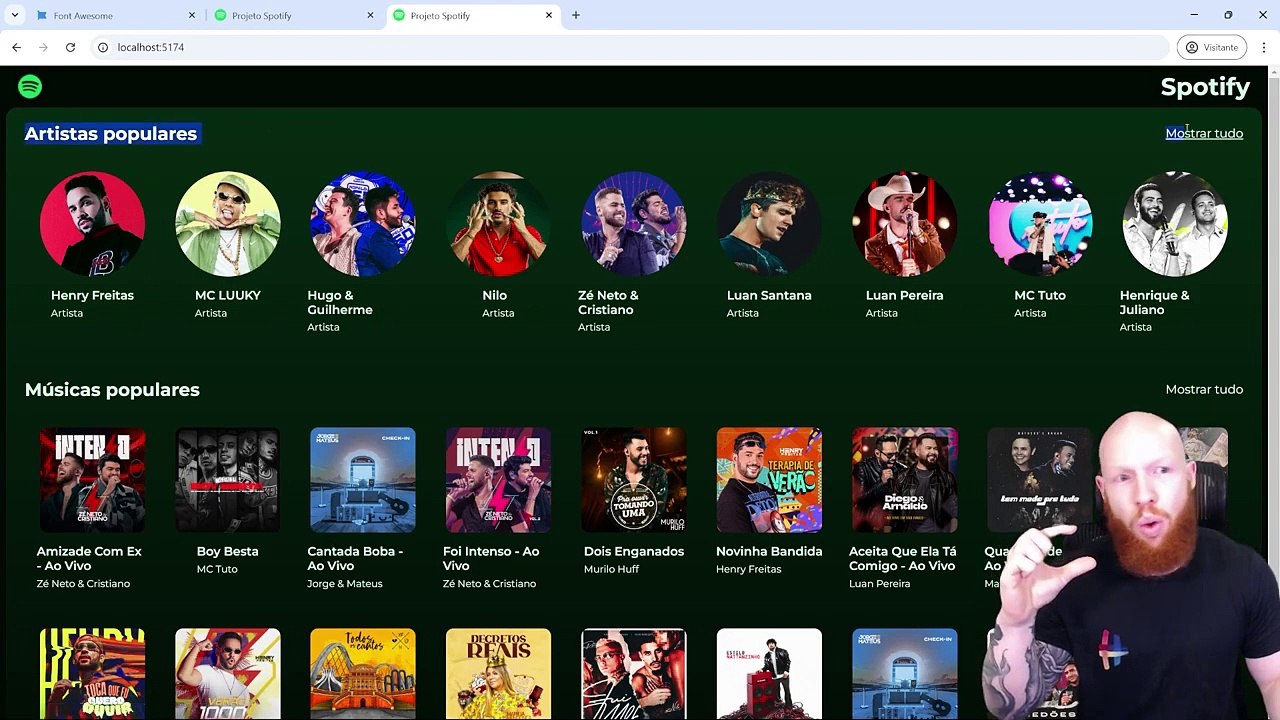Open Cantada Boba album cover

pyautogui.click(x=363, y=480)
